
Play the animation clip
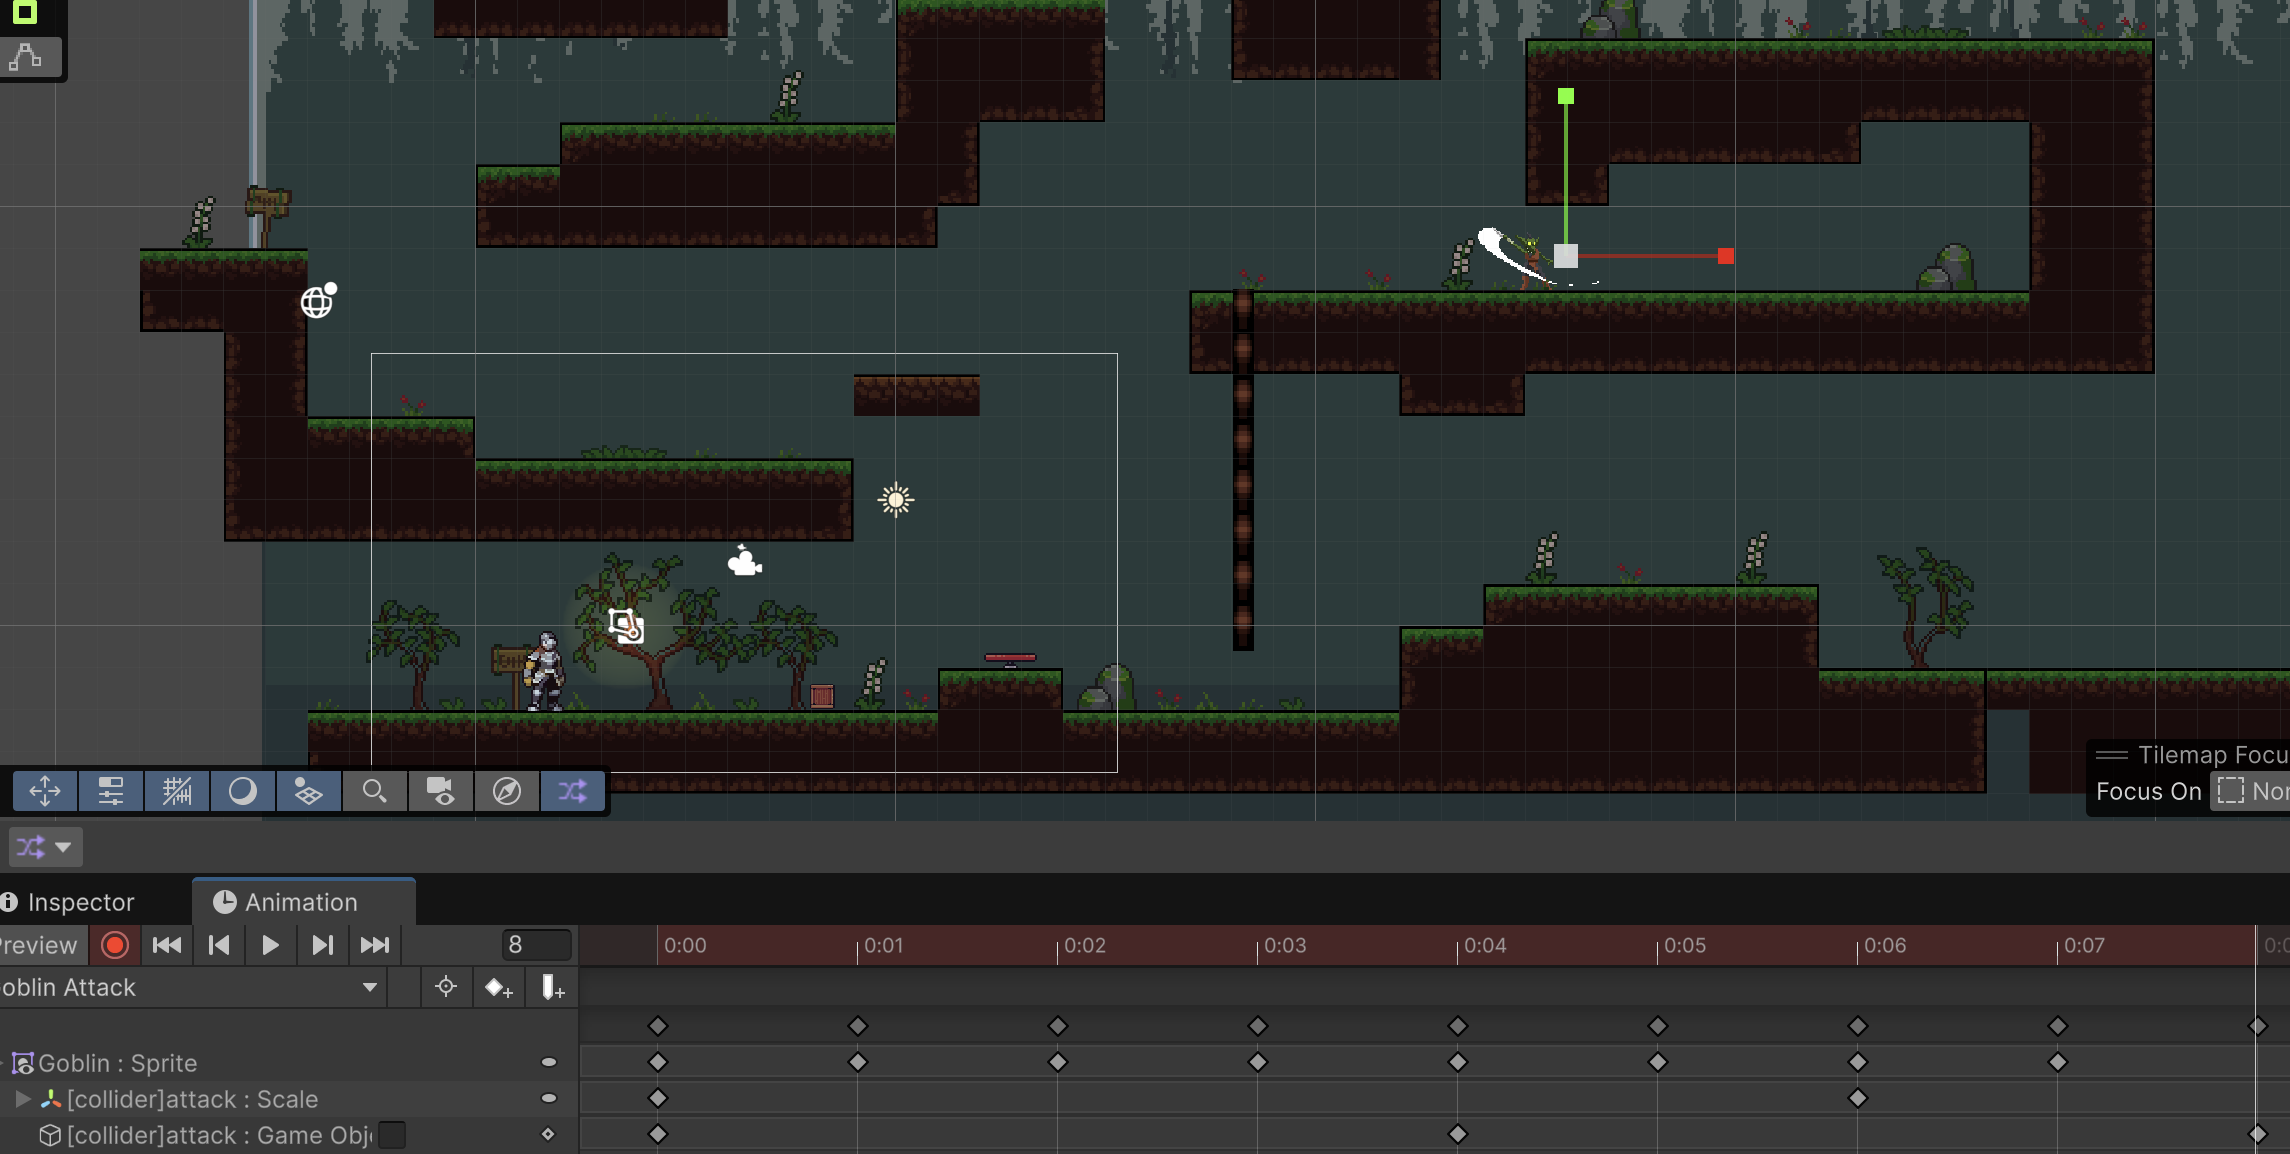pyautogui.click(x=270, y=945)
